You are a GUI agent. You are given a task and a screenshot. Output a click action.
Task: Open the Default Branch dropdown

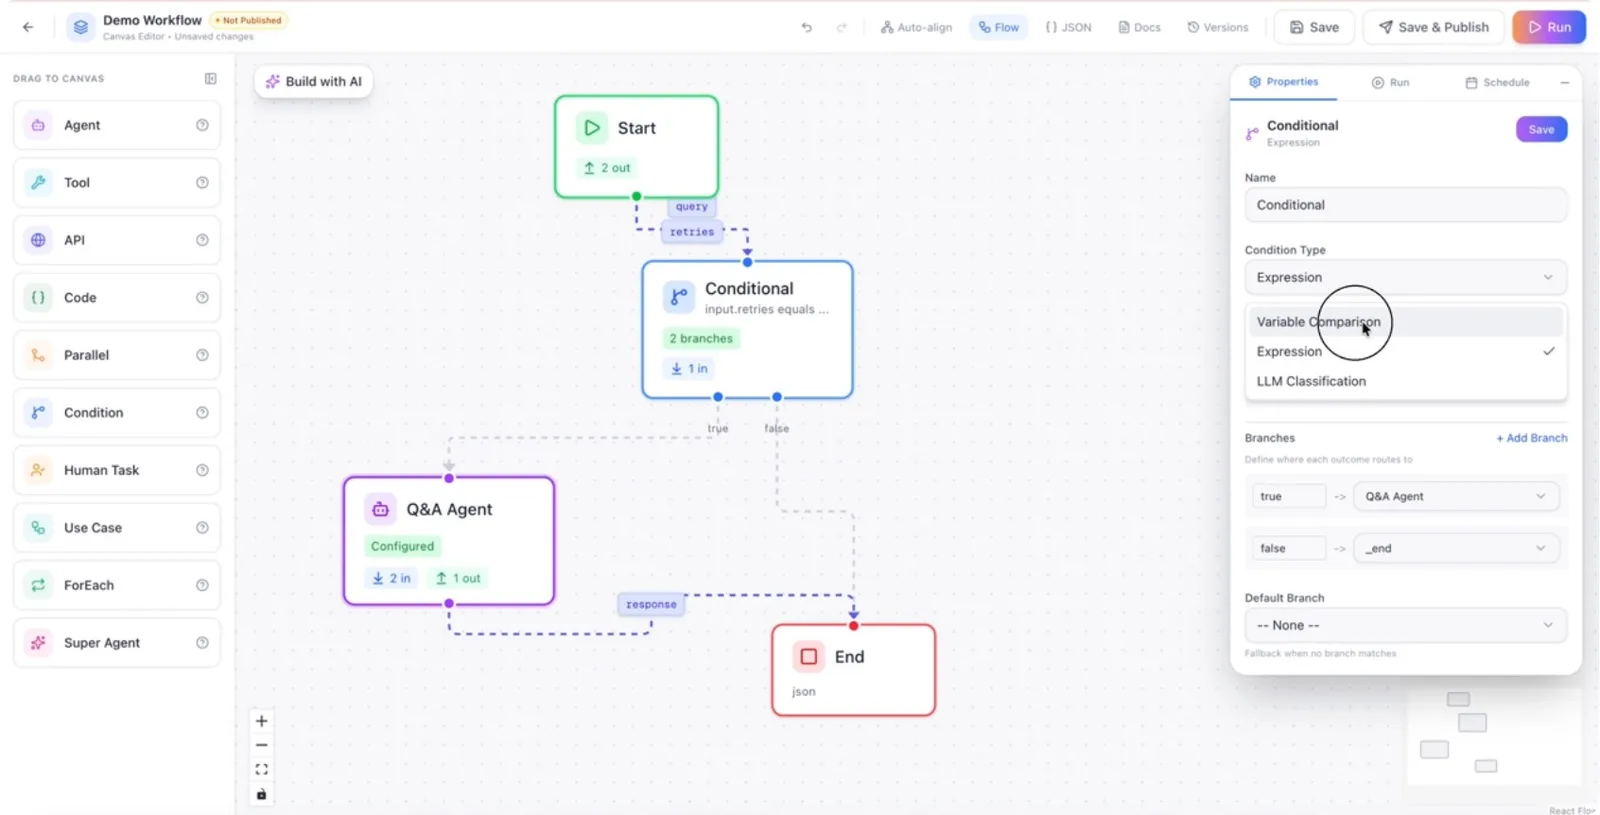pyautogui.click(x=1405, y=625)
